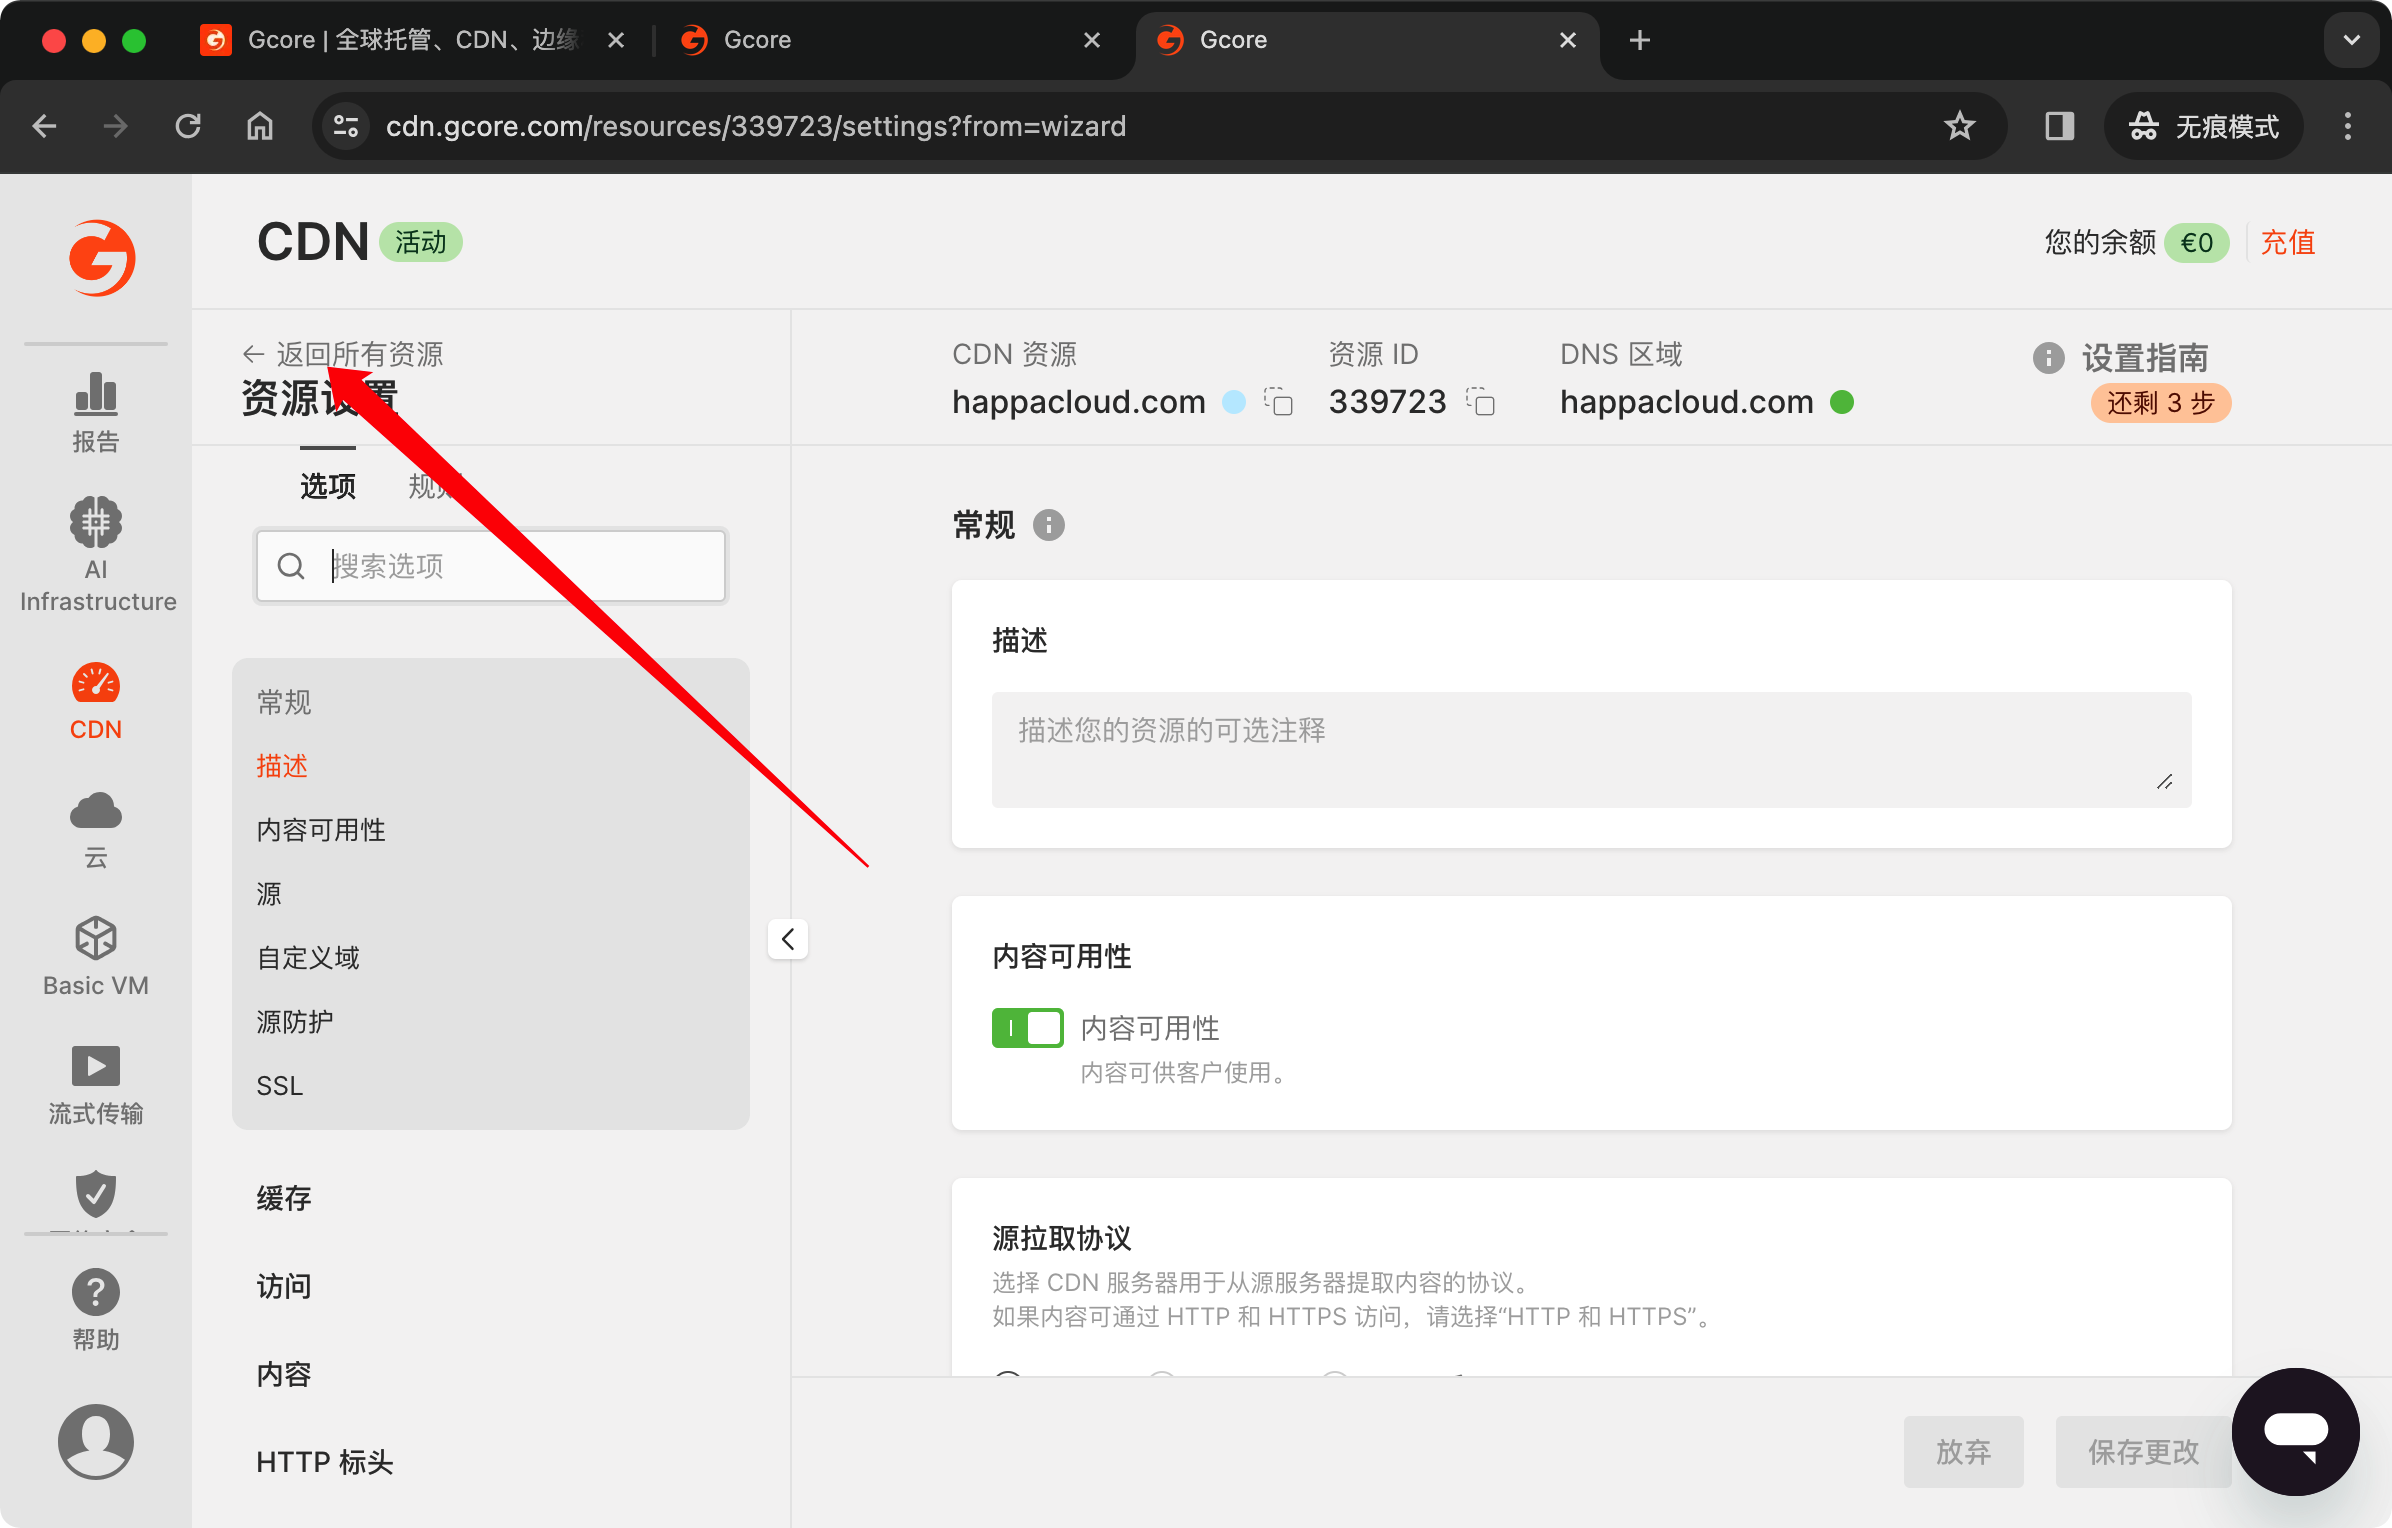Click info icon next to 常规 heading
The image size is (2392, 1528).
1049,525
